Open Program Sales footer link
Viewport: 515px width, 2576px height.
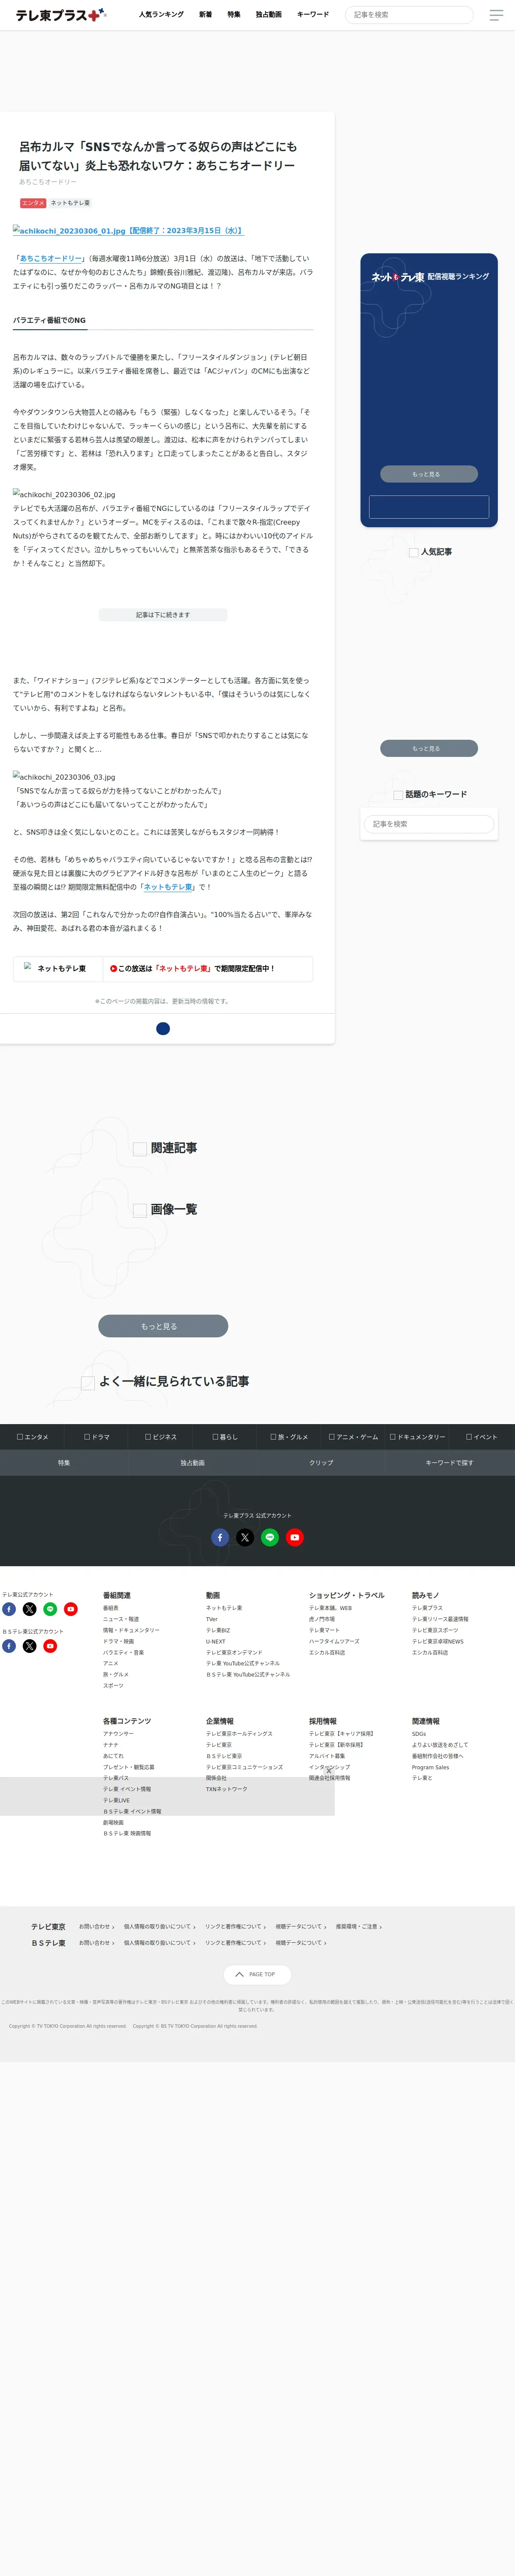pos(431,1767)
